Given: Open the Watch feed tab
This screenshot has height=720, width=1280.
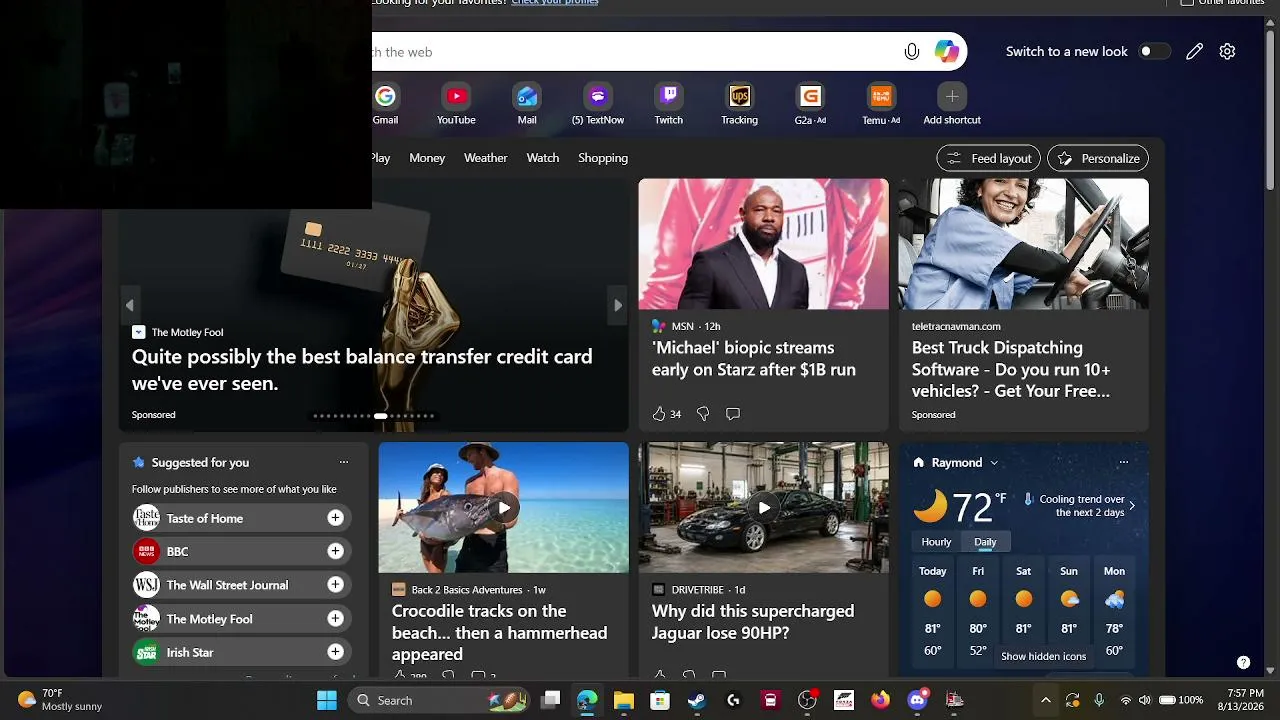Looking at the screenshot, I should 543,158.
